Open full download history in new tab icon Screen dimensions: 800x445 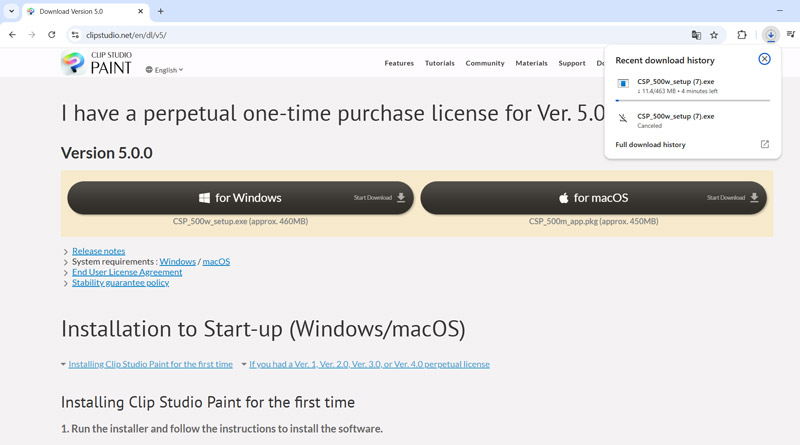pos(765,144)
